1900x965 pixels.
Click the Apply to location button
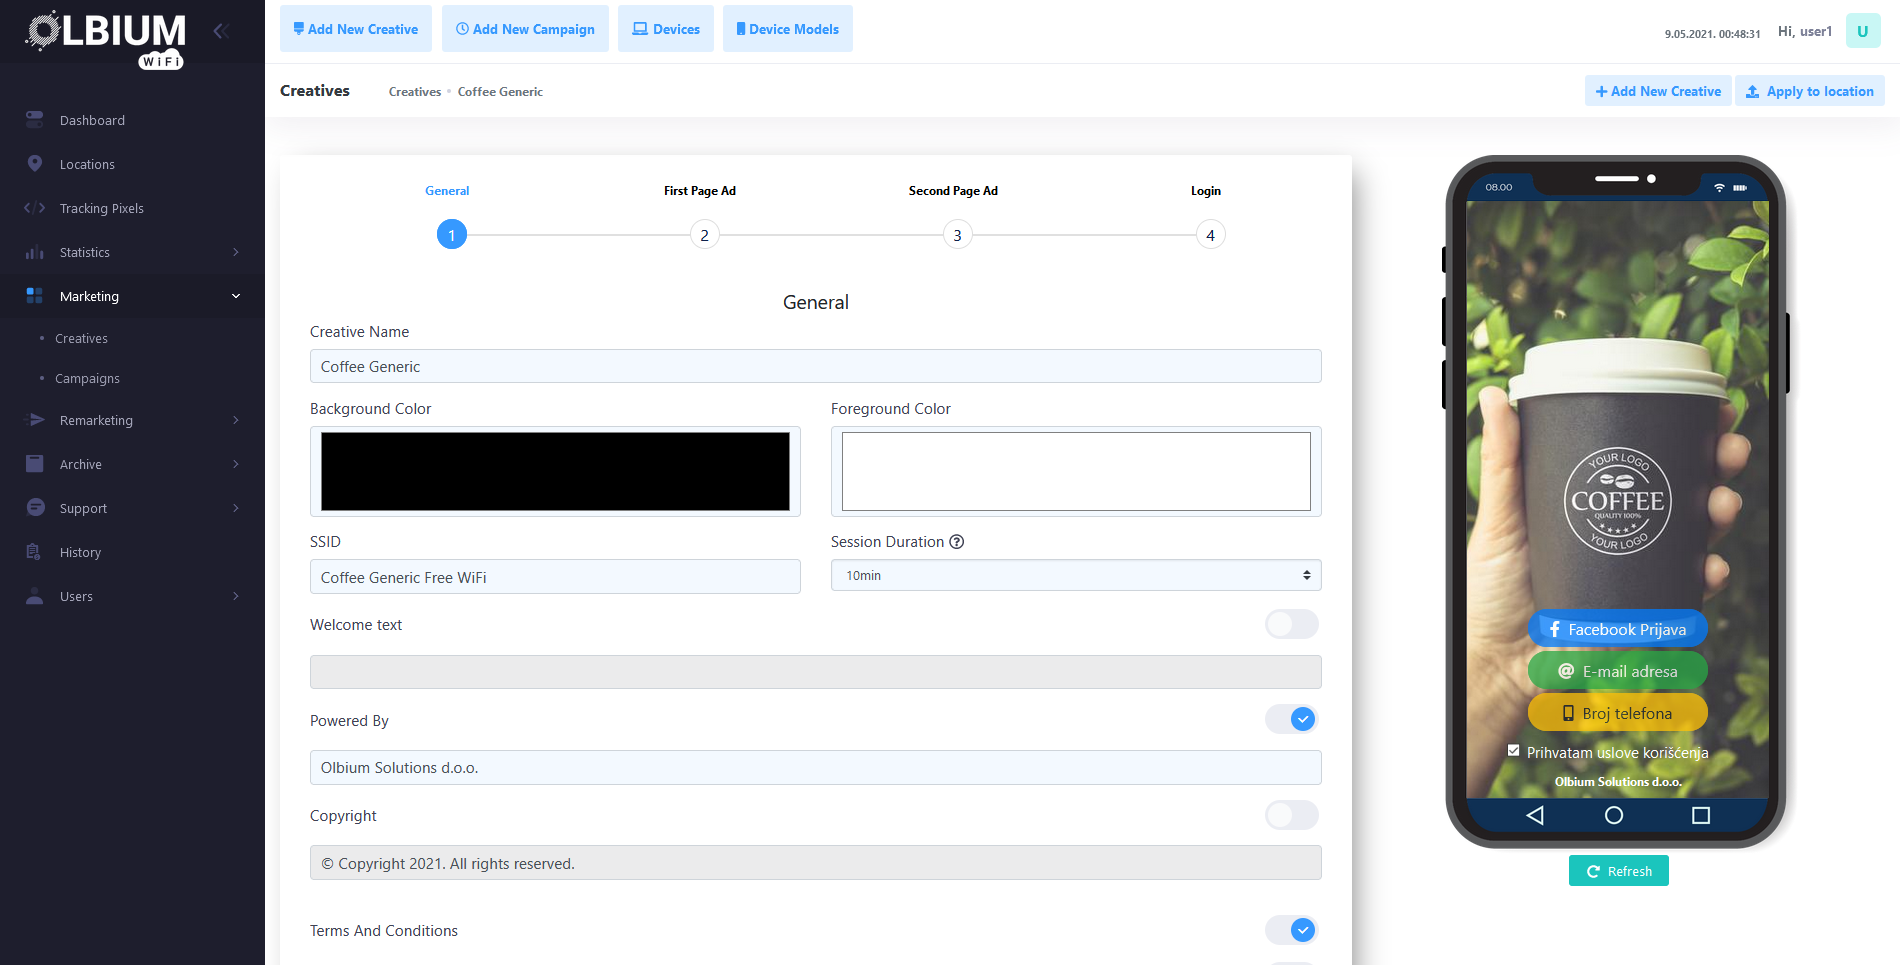(x=1810, y=91)
